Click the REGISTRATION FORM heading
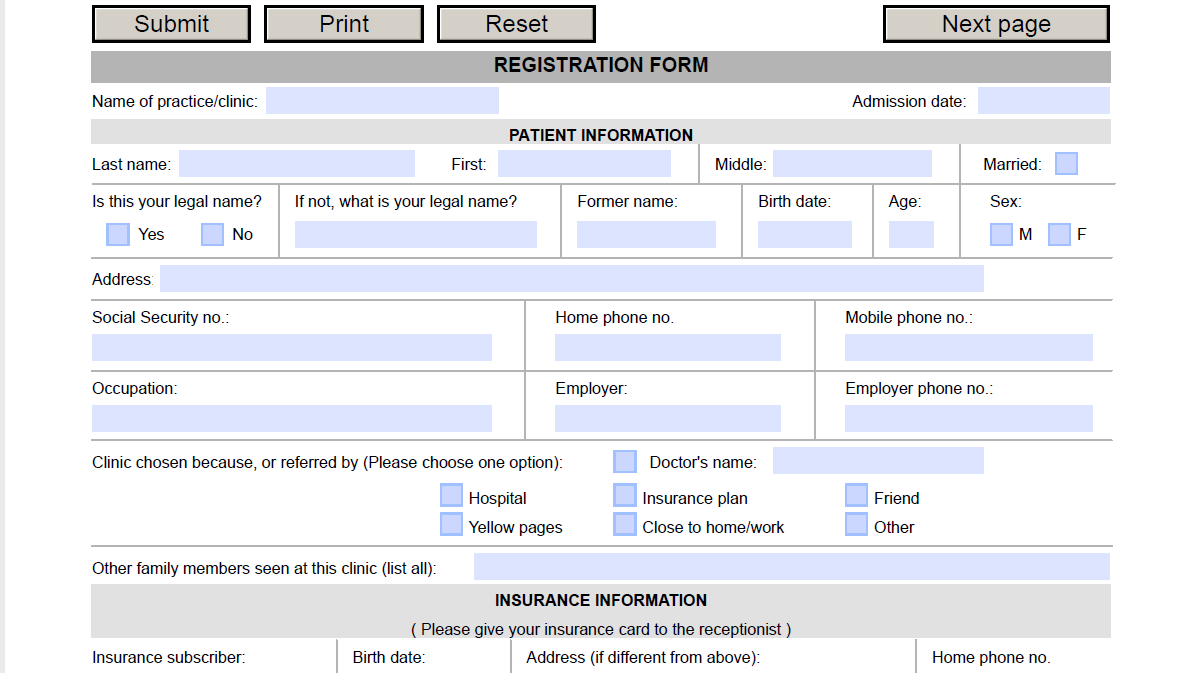The height and width of the screenshot is (673, 1198). pos(601,66)
